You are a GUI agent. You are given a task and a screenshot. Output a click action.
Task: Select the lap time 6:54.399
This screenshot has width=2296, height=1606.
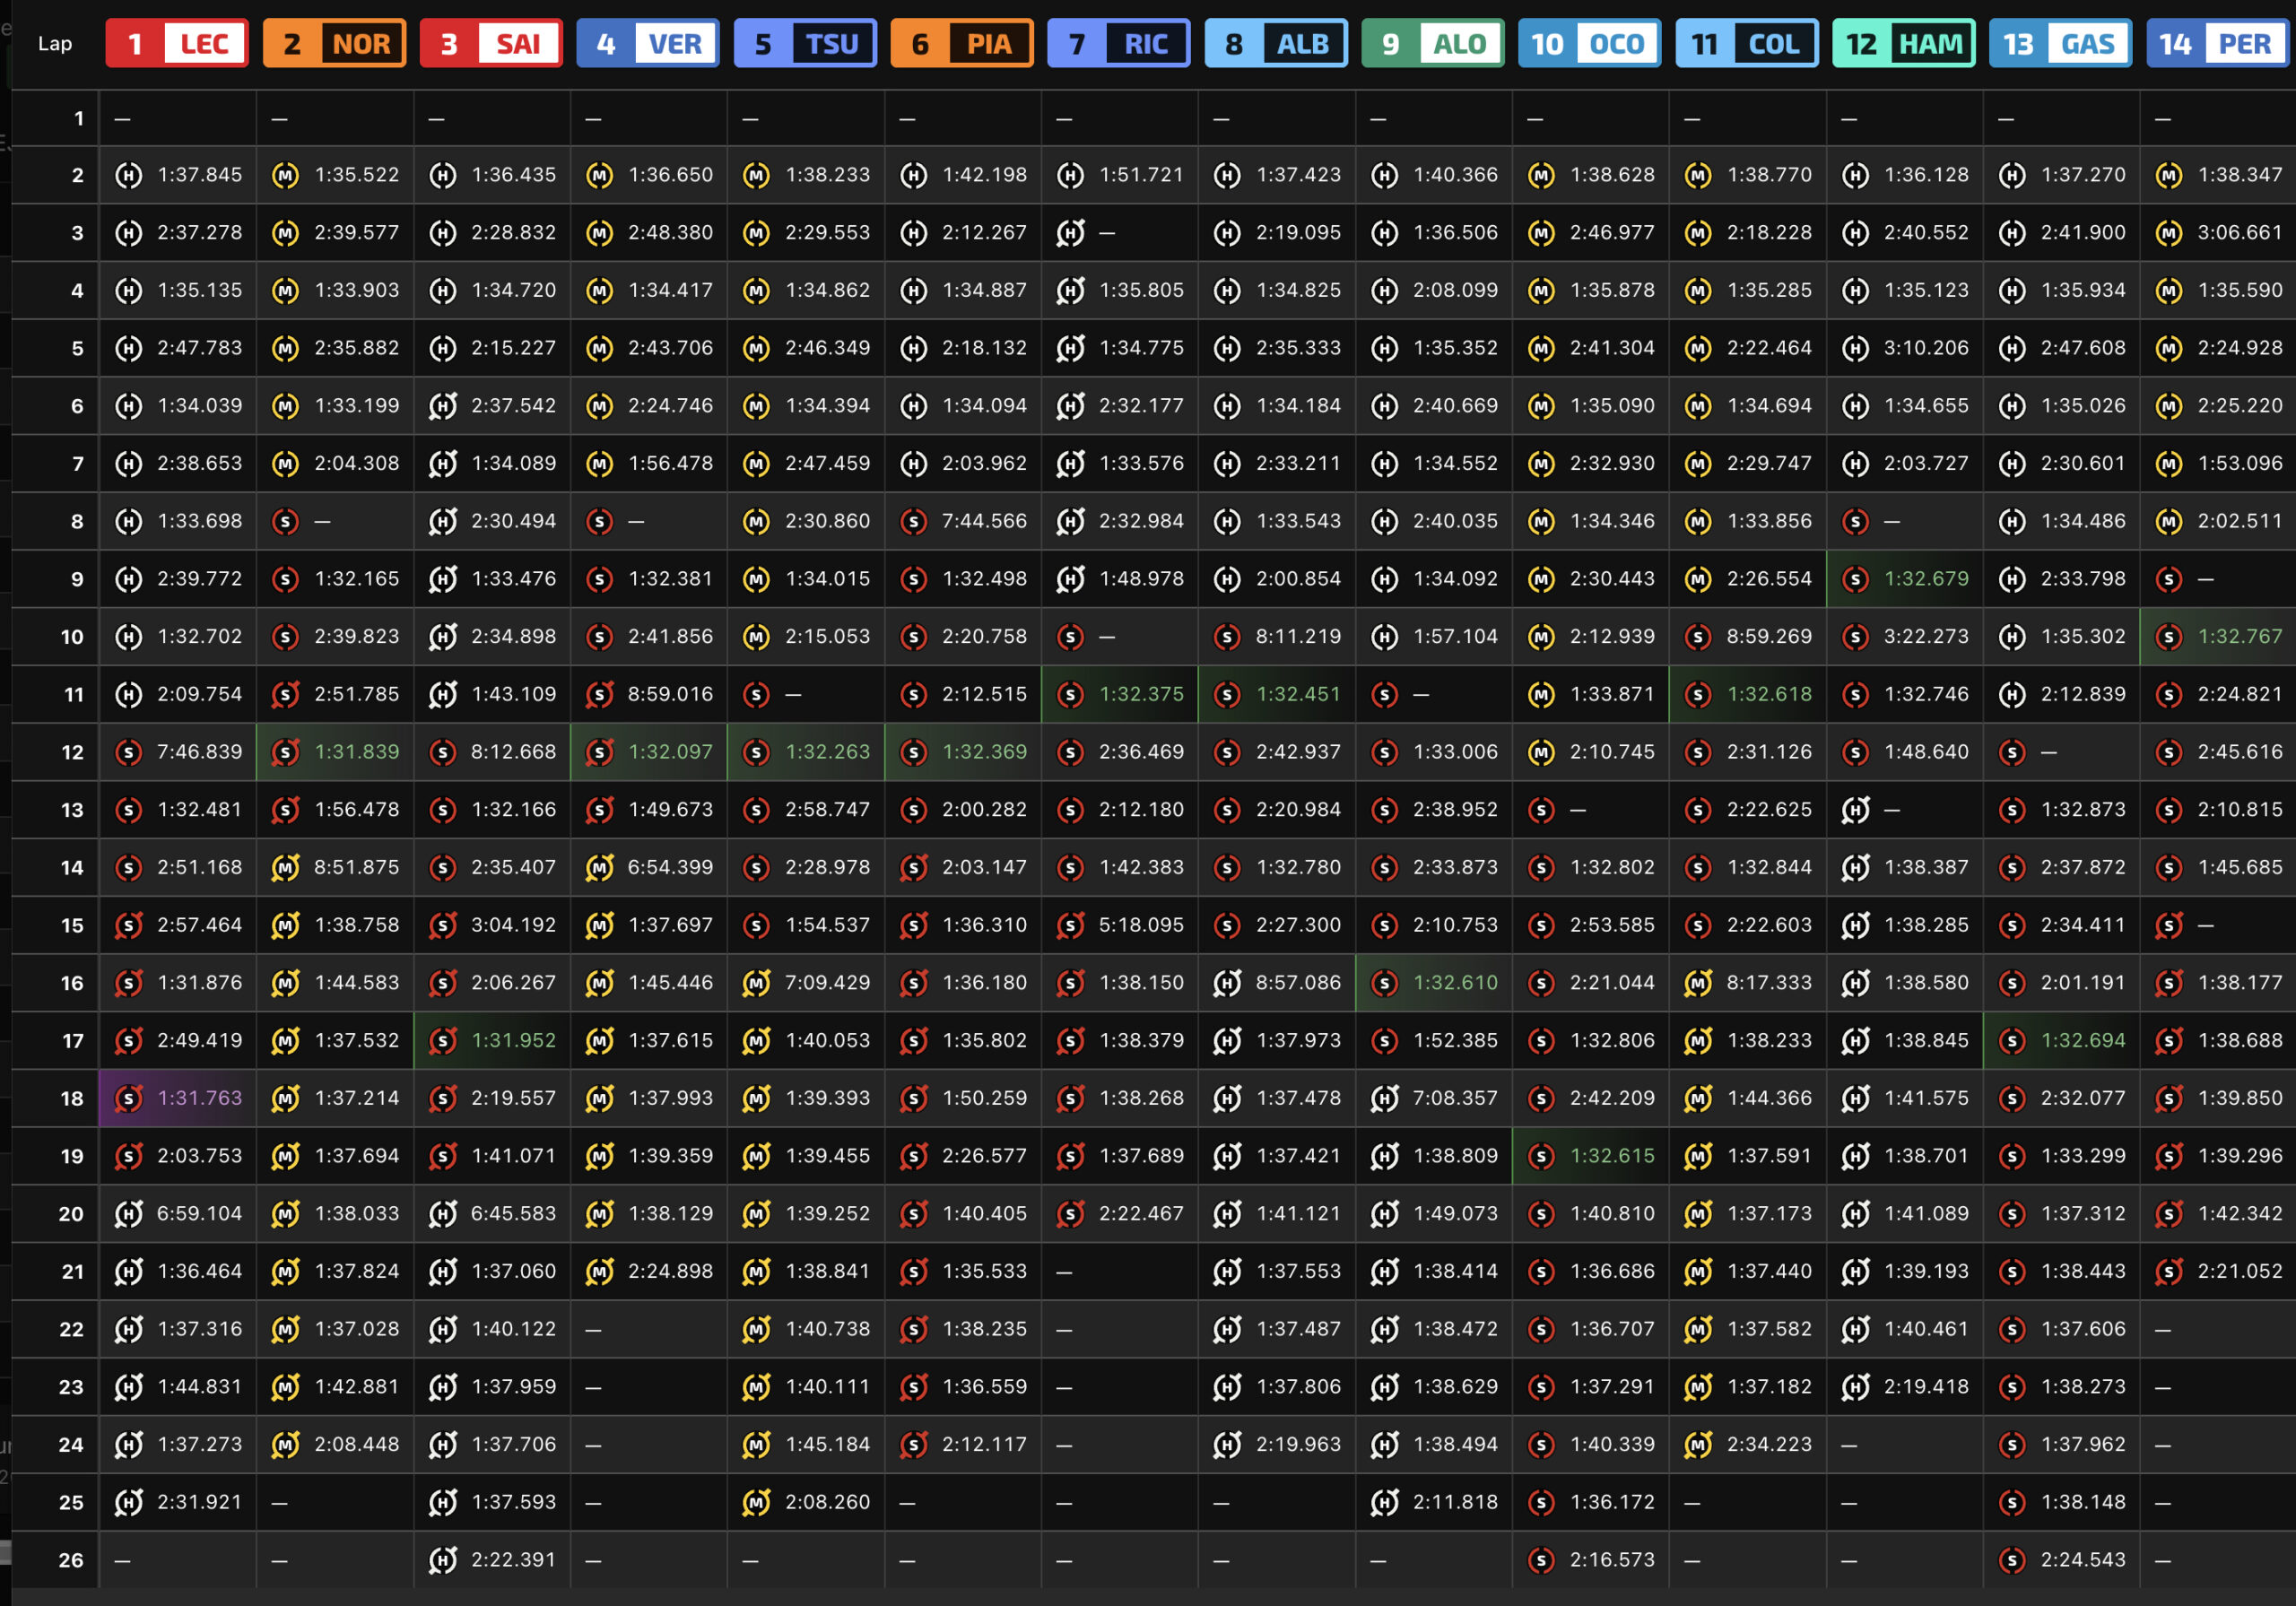click(x=670, y=867)
